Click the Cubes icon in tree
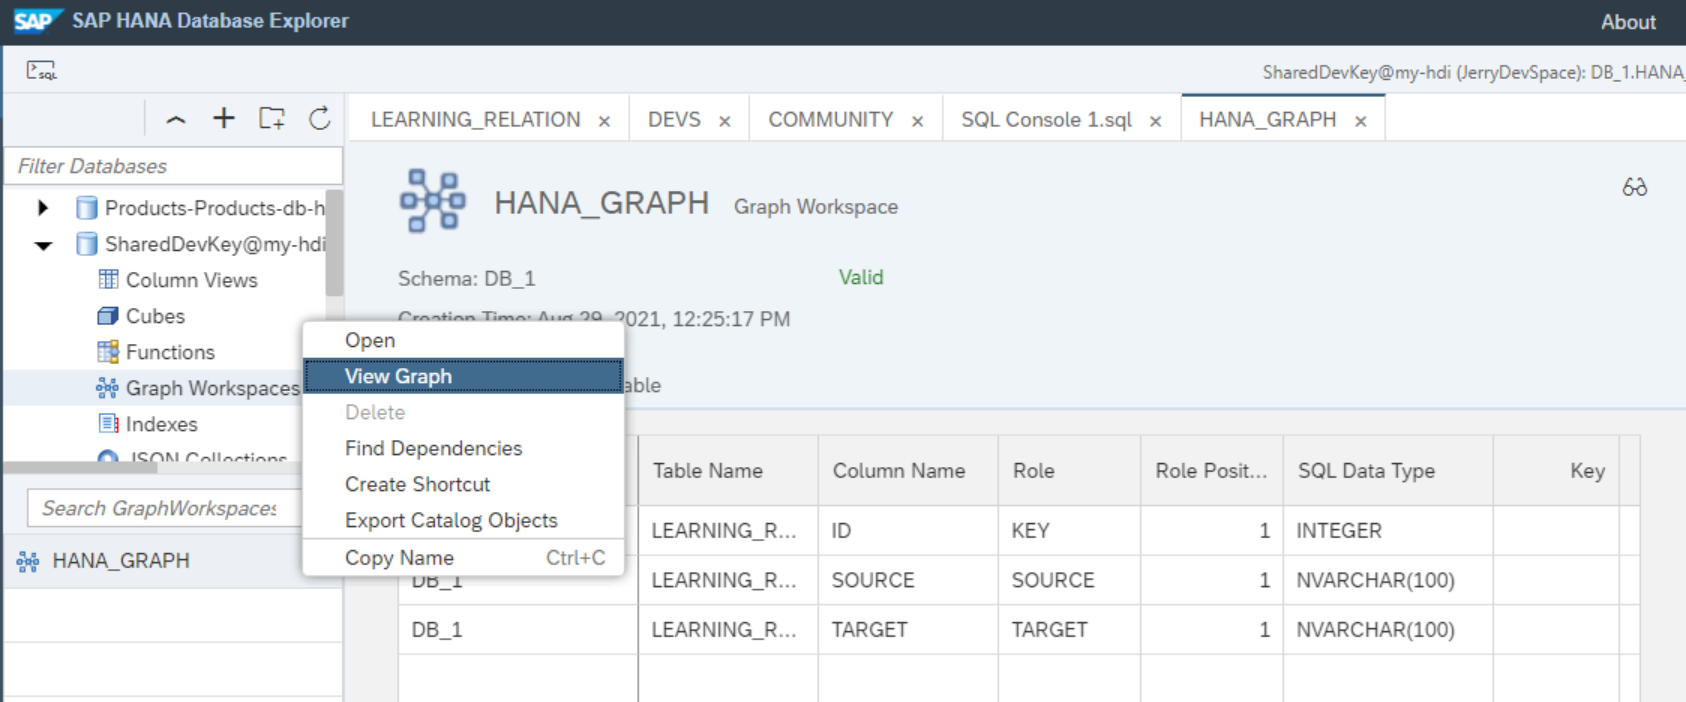Image resolution: width=1686 pixels, height=702 pixels. (108, 316)
